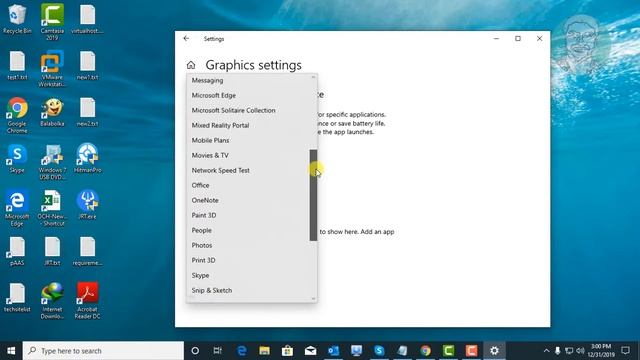The image size is (640, 360).
Task: Open Outlook from the taskbar
Action: (333, 351)
